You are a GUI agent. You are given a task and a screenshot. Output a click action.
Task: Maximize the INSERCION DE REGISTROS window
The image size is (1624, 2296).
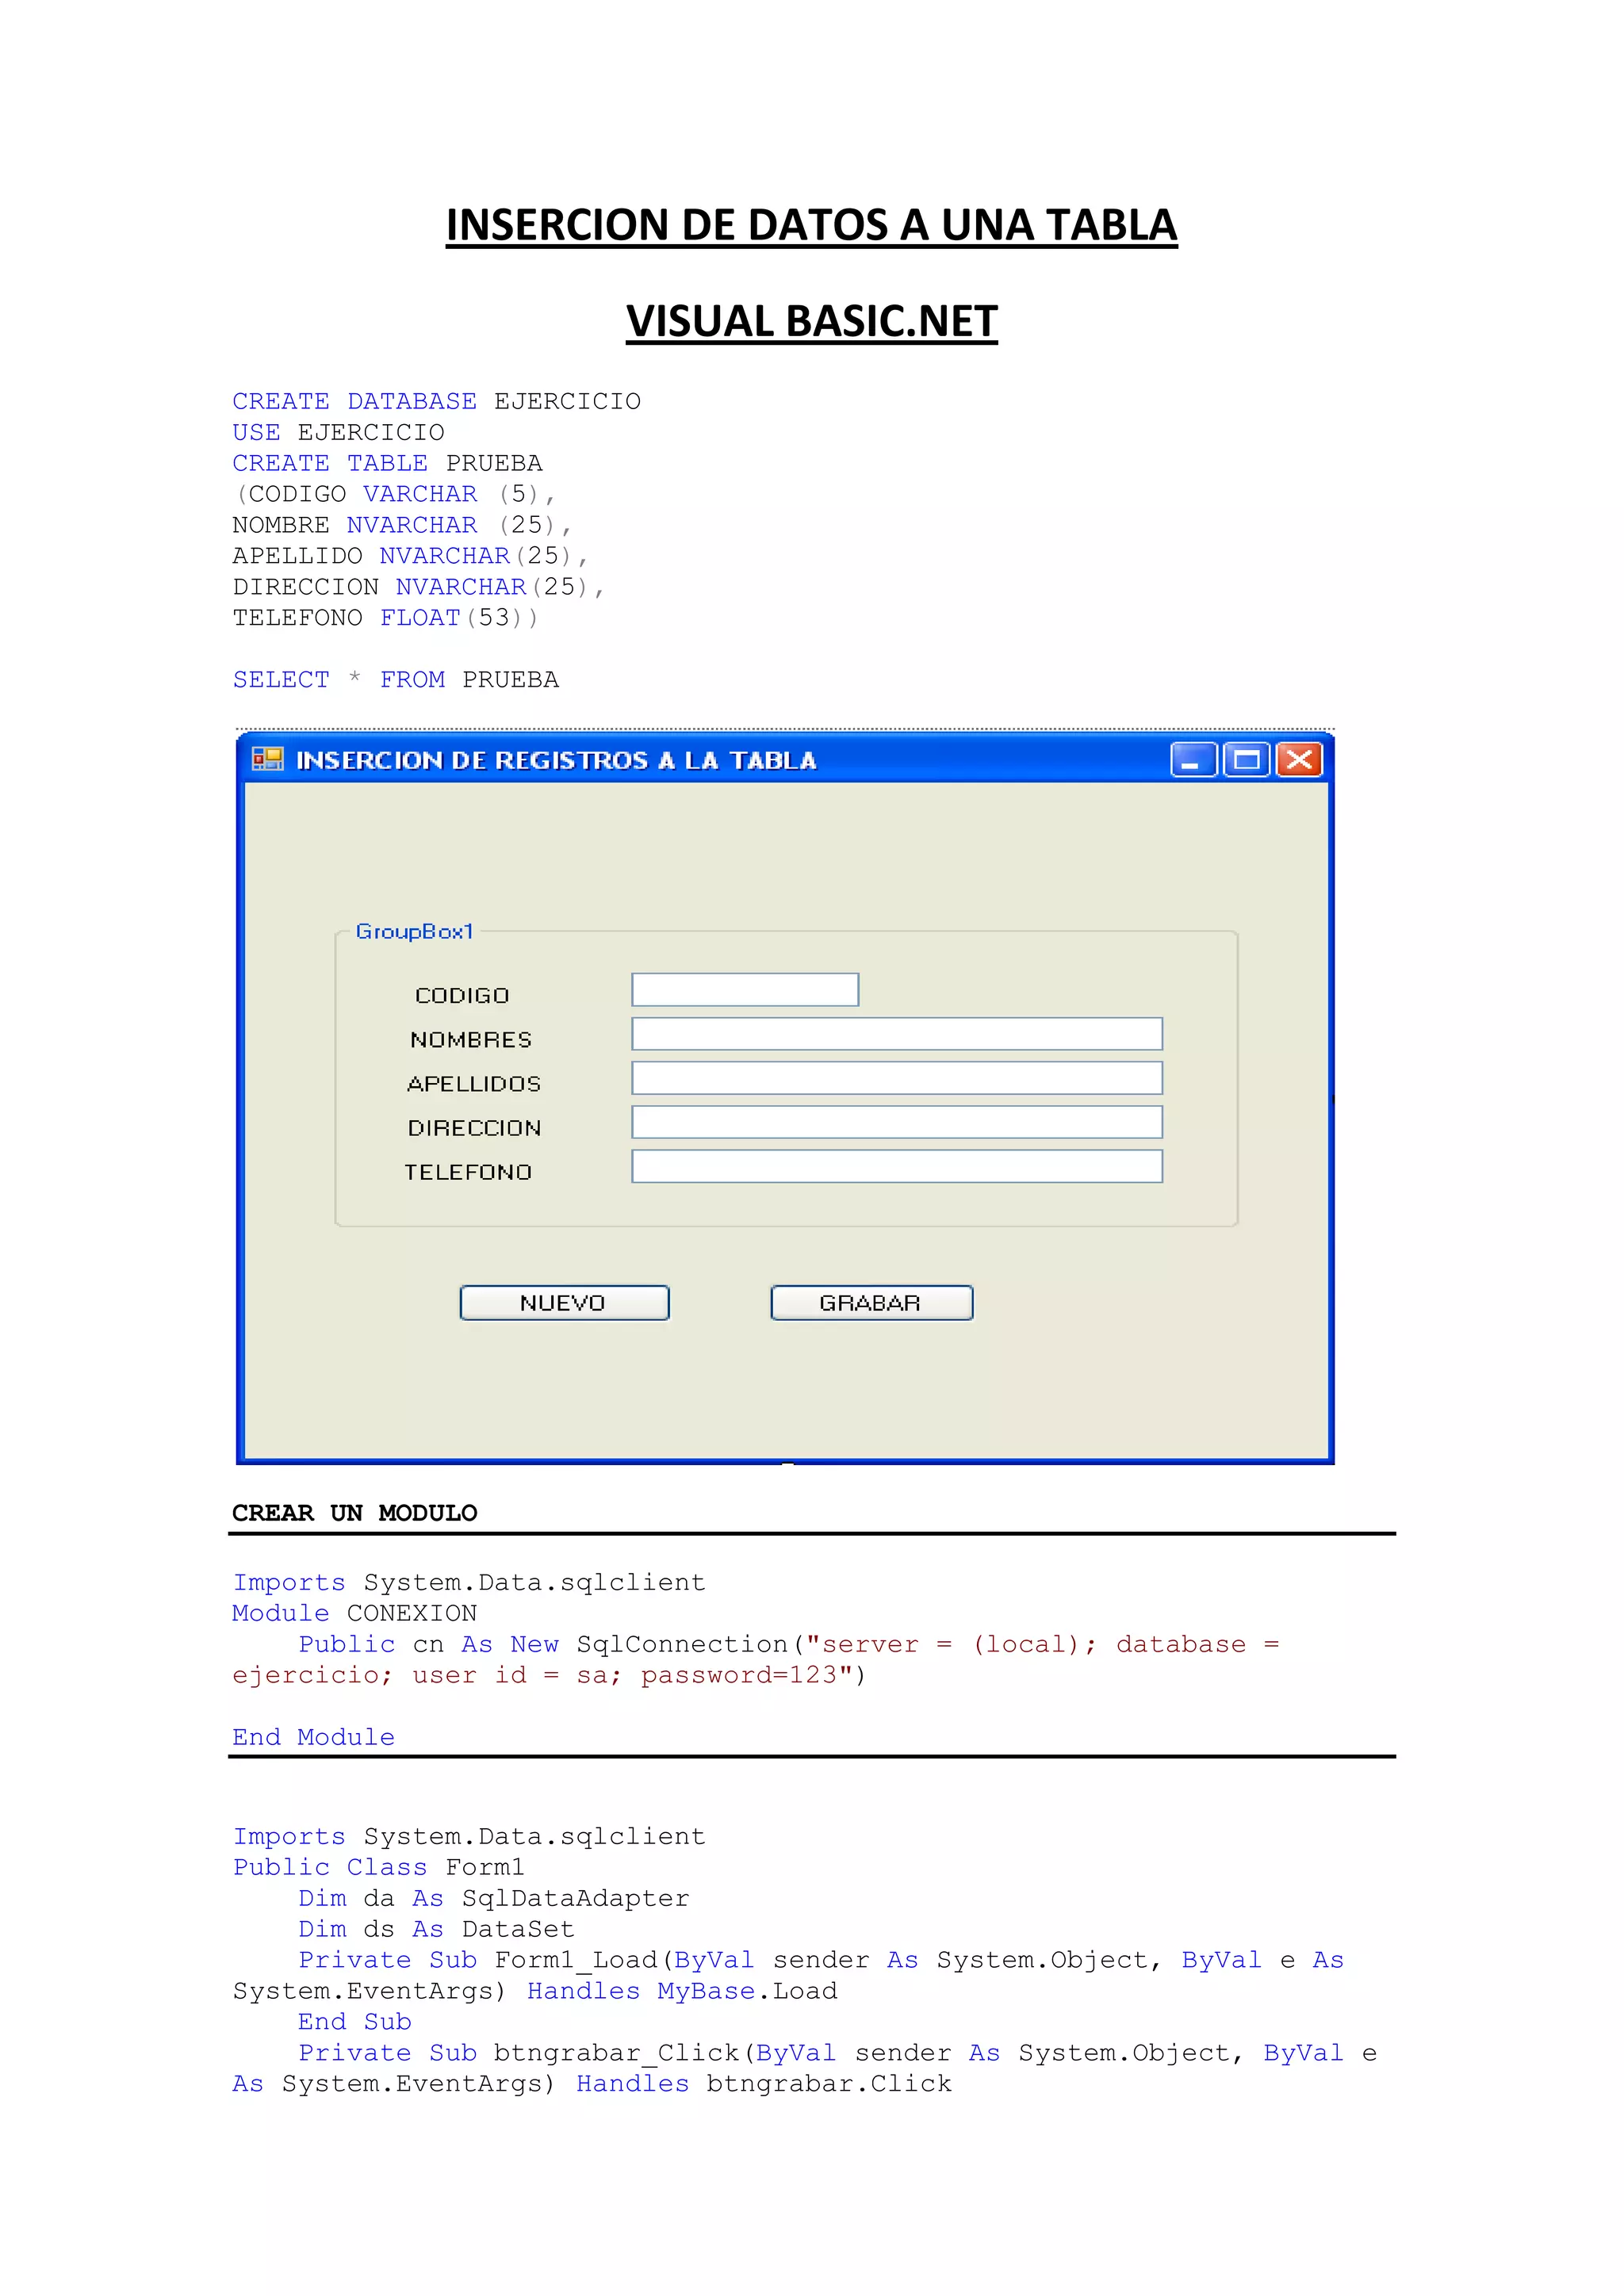coord(1246,760)
